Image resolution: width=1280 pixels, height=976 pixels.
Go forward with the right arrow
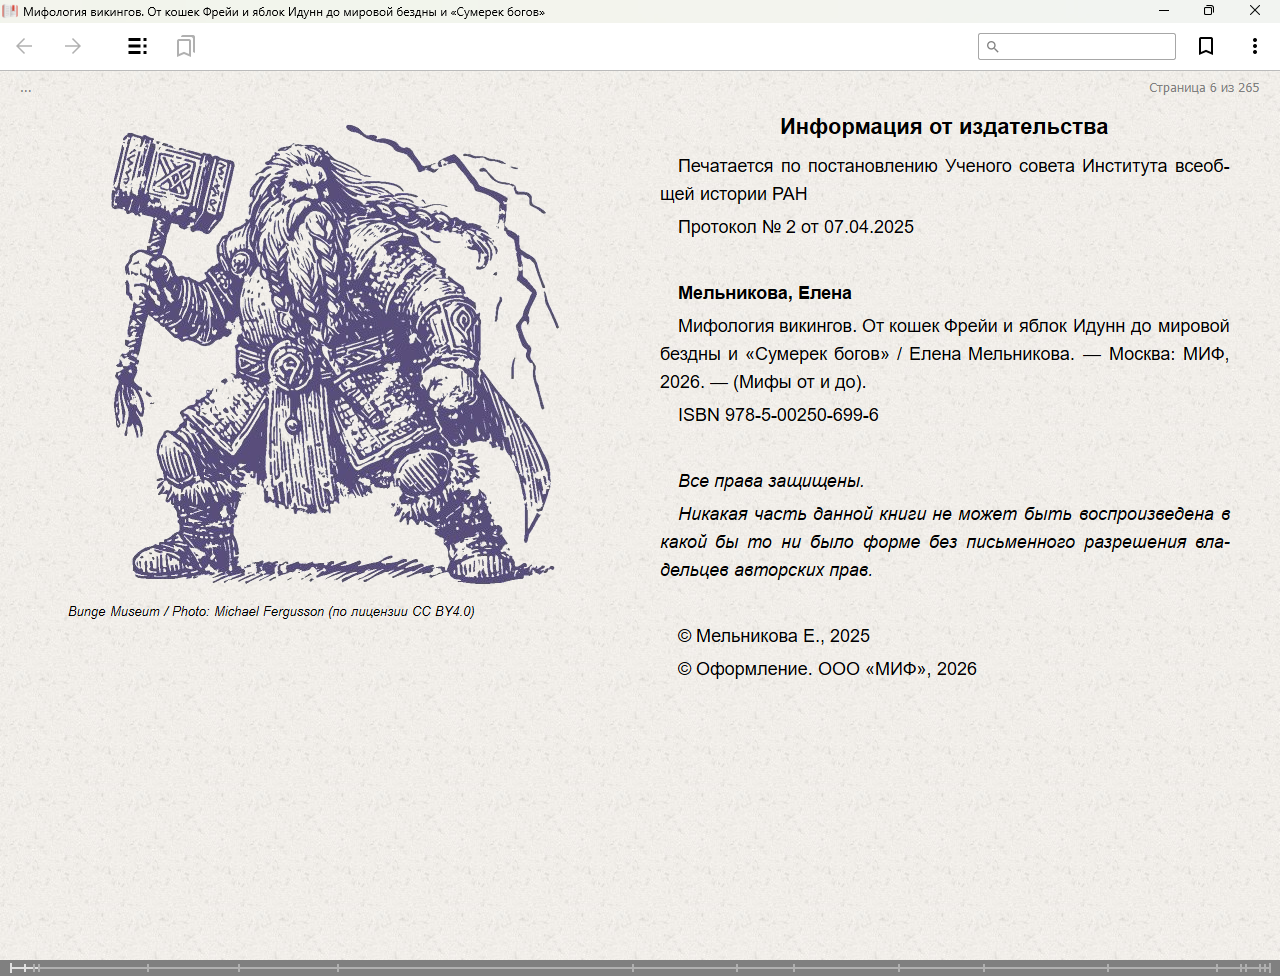pos(73,46)
